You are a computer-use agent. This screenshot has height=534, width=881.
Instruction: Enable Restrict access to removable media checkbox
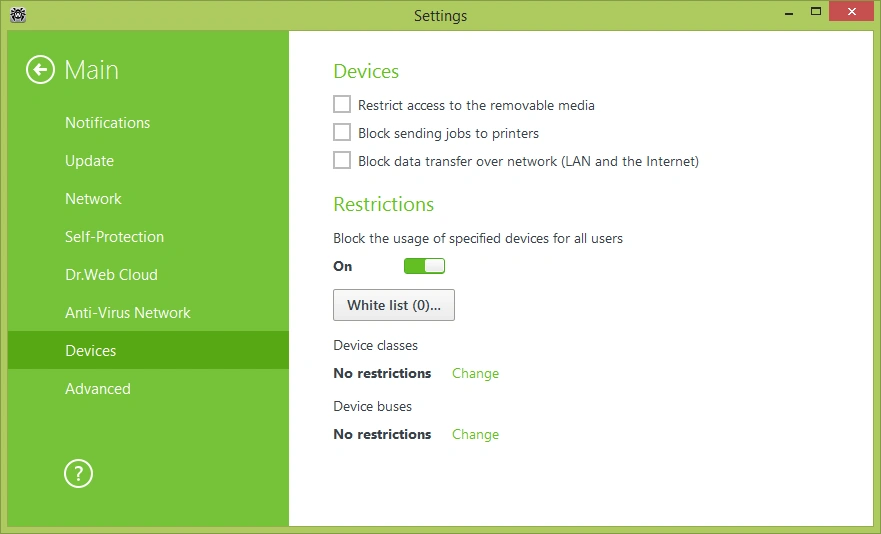coord(342,104)
